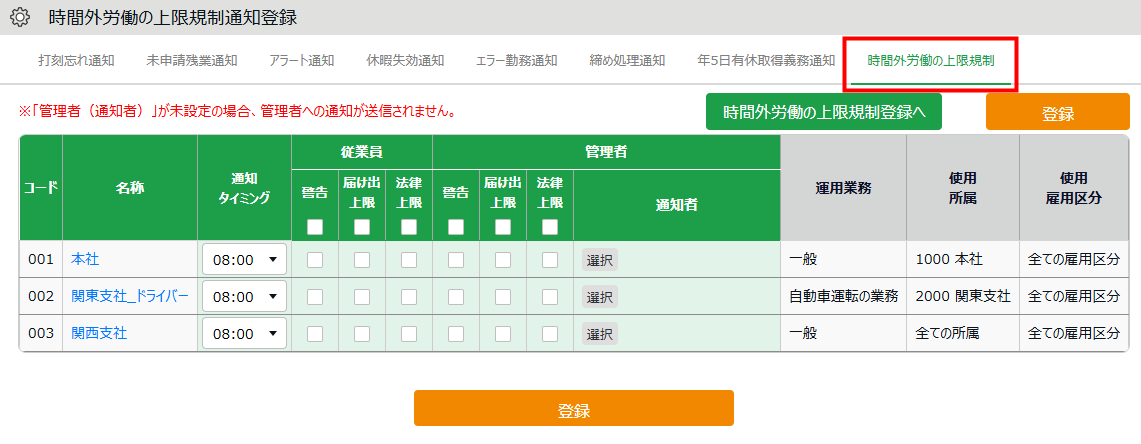Check 管理者 警告 for the 本社 row

pyautogui.click(x=456, y=259)
